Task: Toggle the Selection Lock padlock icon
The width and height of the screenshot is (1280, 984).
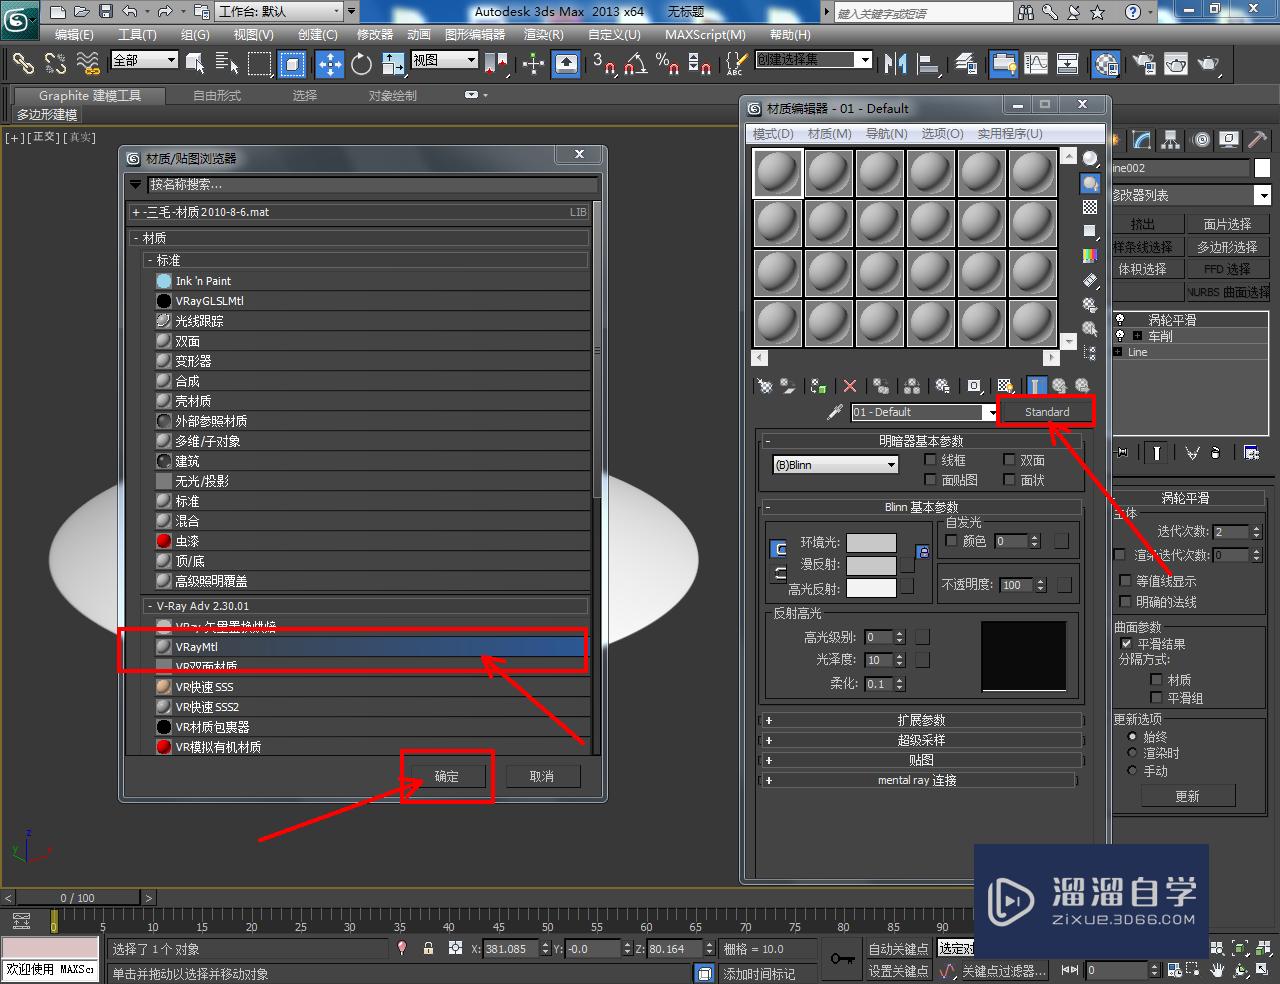Action: point(428,948)
